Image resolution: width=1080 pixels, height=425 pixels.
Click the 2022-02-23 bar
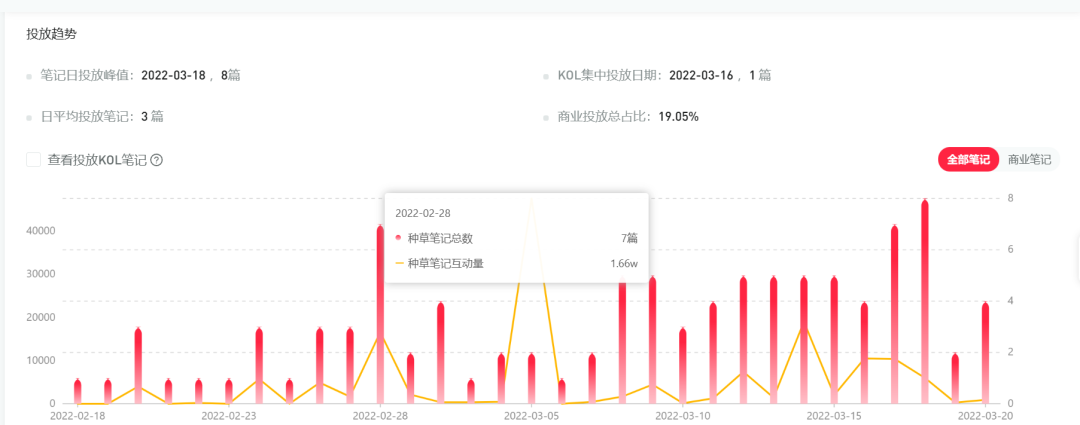click(229, 391)
